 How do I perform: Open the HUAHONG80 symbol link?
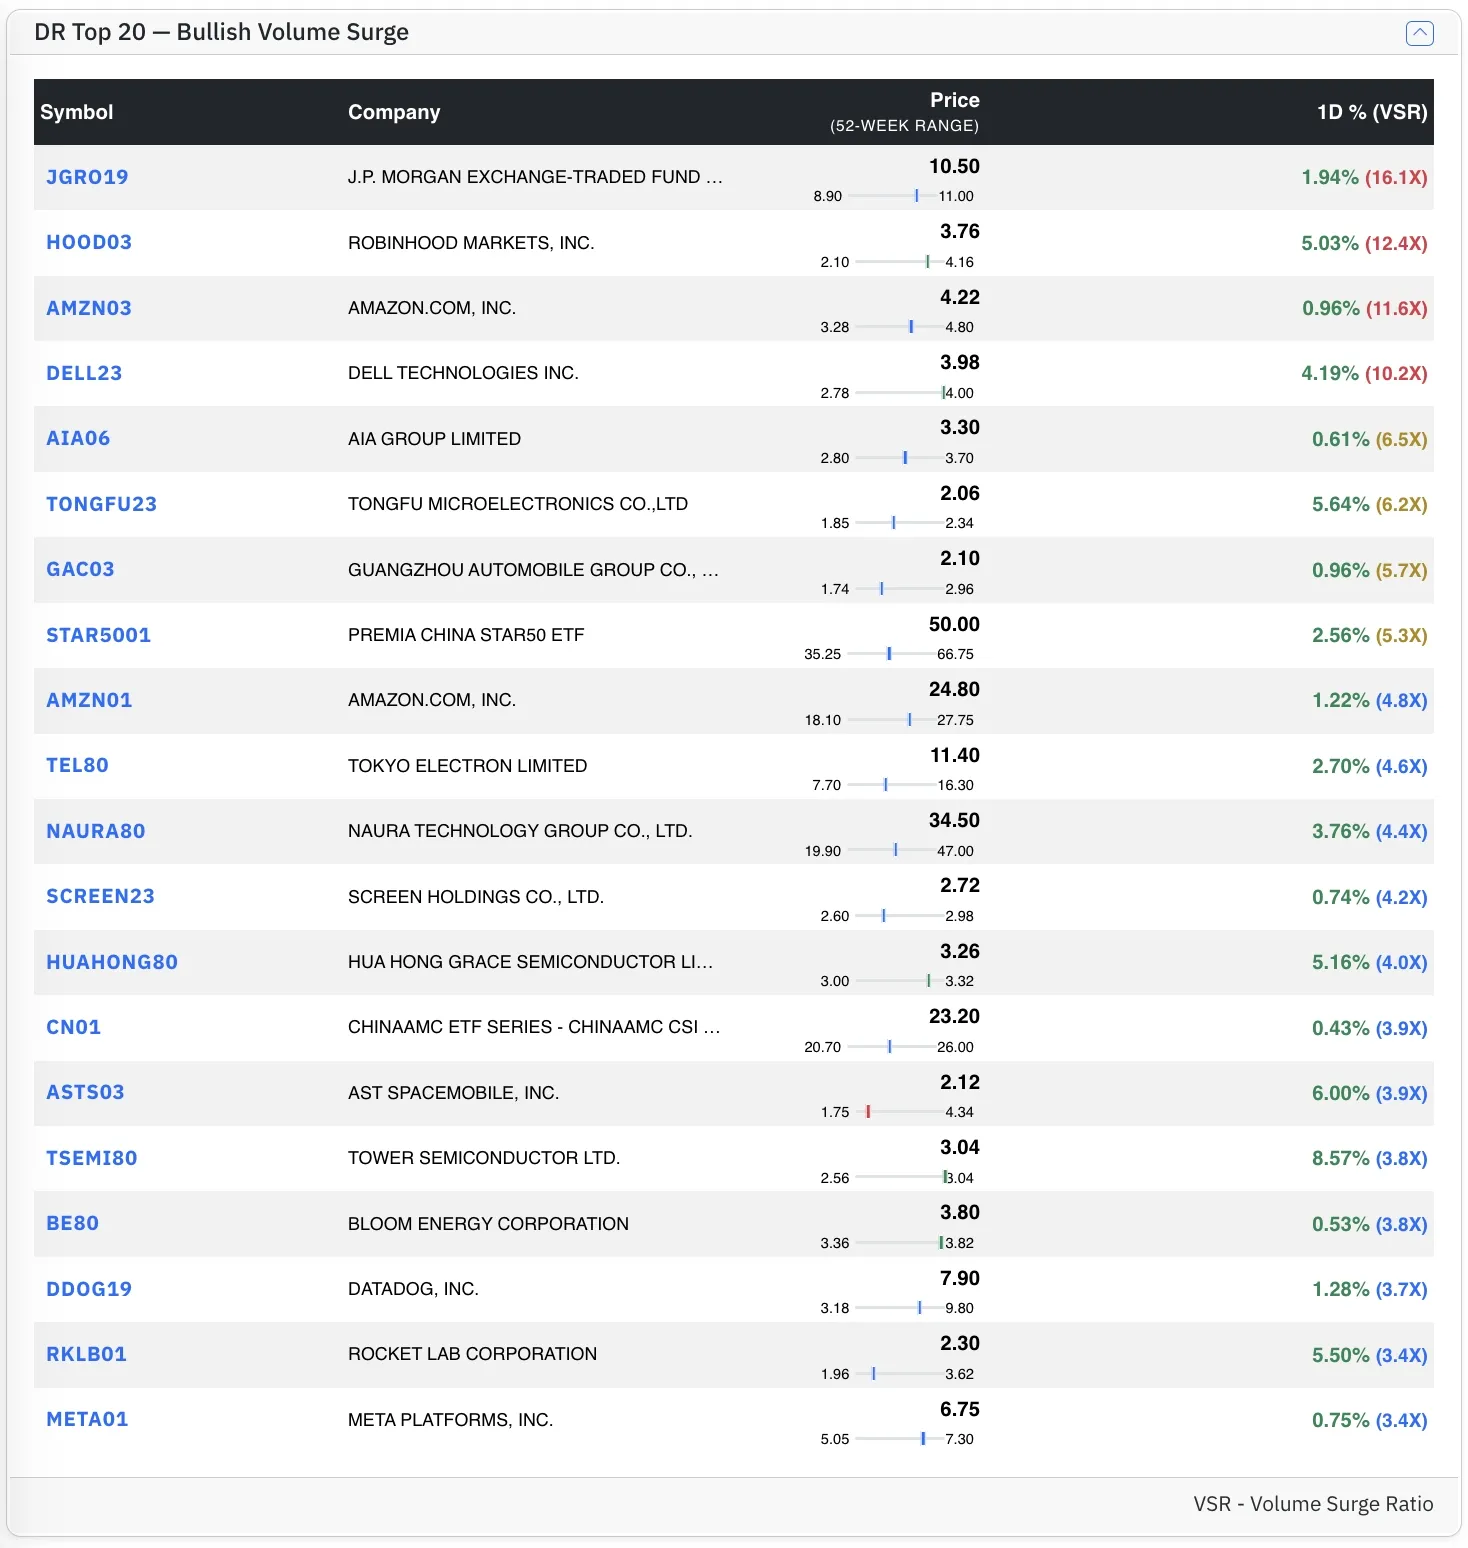(112, 962)
